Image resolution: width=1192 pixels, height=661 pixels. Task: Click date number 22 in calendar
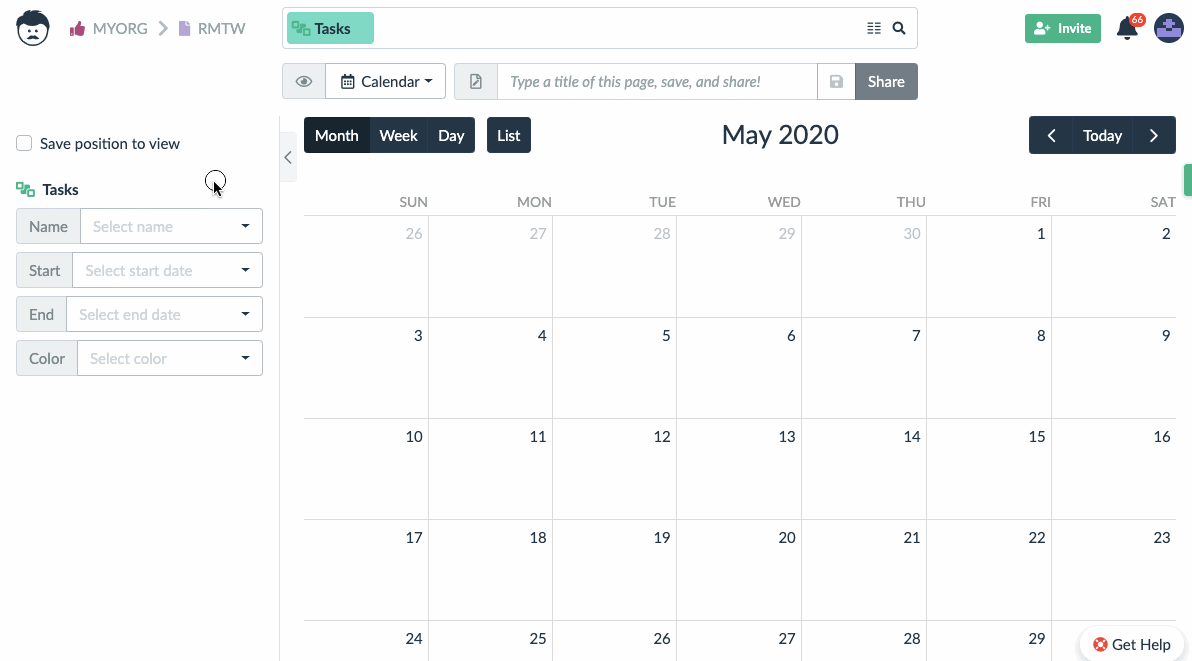click(x=1037, y=538)
